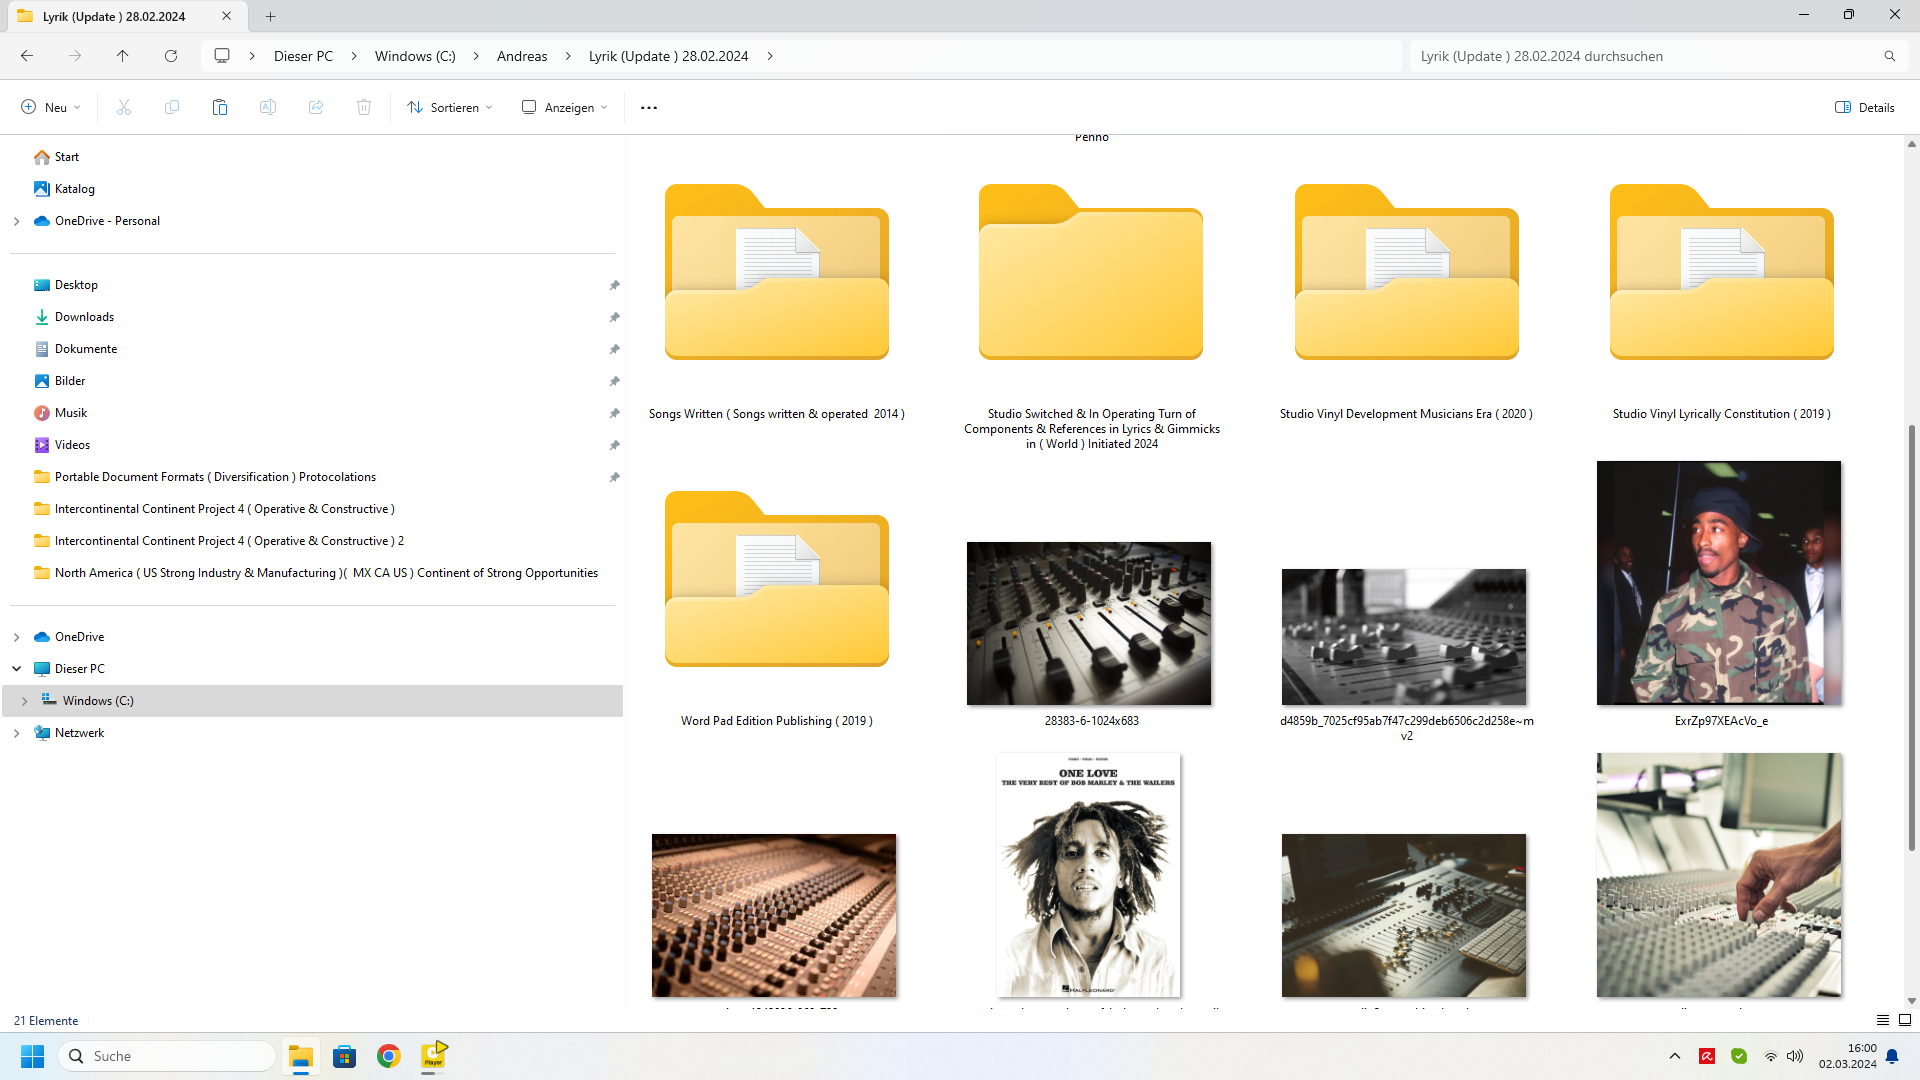Open Intercontinental Continent Project 4 ) 2
The width and height of the screenshot is (1920, 1080).
coord(229,541)
